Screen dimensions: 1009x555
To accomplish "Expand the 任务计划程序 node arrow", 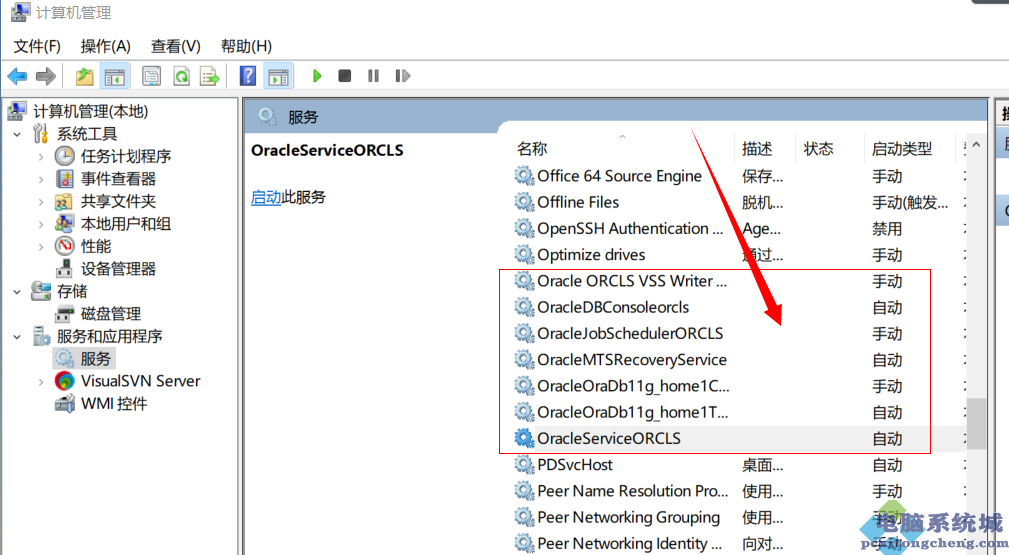I will click(41, 156).
